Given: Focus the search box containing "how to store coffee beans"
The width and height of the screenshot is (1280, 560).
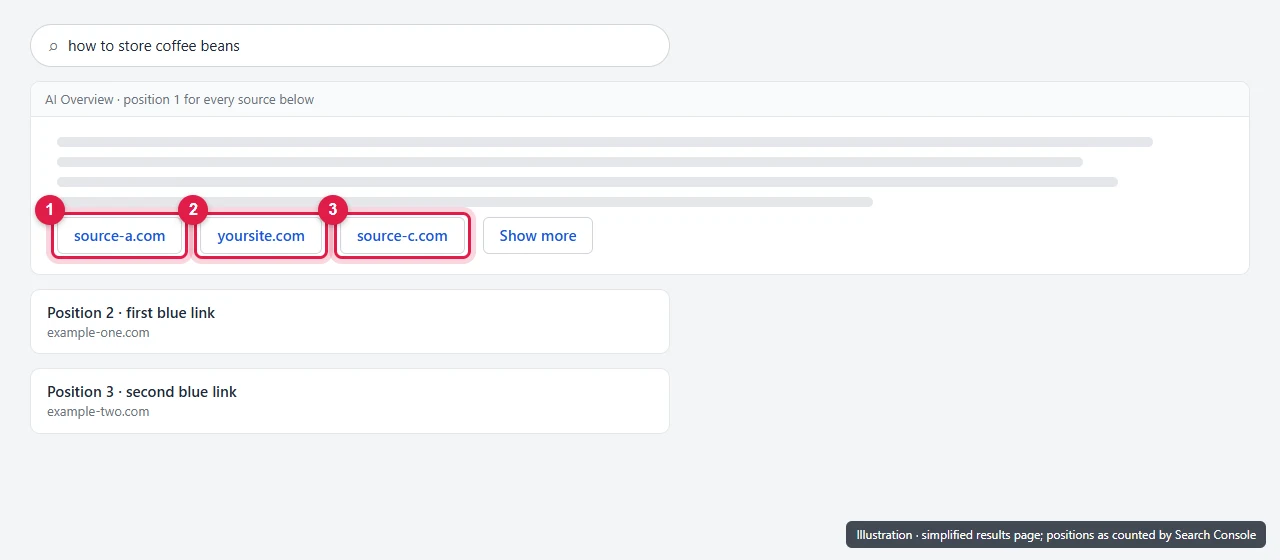Looking at the screenshot, I should click(x=350, y=46).
